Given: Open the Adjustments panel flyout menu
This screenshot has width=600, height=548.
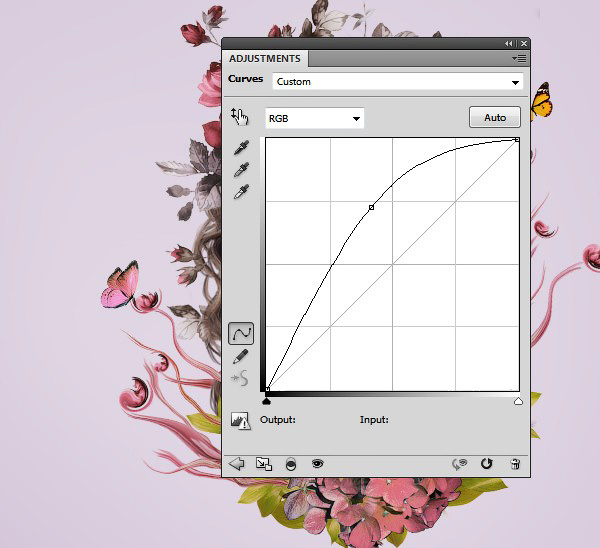Looking at the screenshot, I should coord(519,59).
